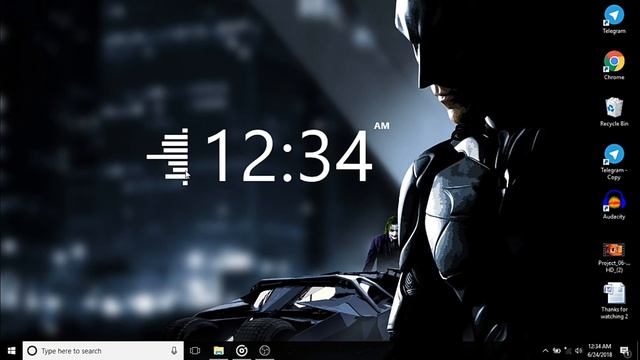640x360 pixels.
Task: Click the taskbar clock showing 12:34 AM
Action: [600, 351]
